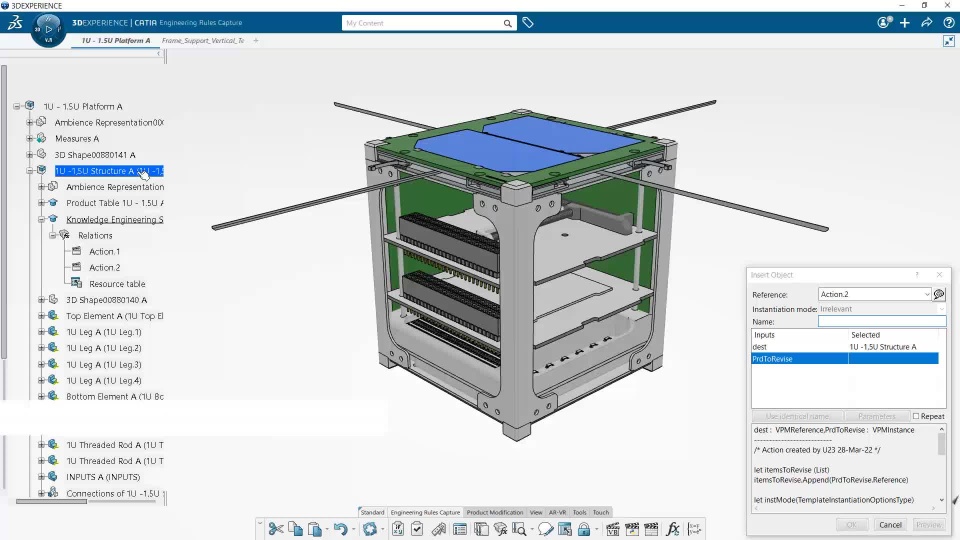This screenshot has height=540, width=960.
Task: Click the tree panel vertical scrollbar
Action: click(x=4, y=211)
